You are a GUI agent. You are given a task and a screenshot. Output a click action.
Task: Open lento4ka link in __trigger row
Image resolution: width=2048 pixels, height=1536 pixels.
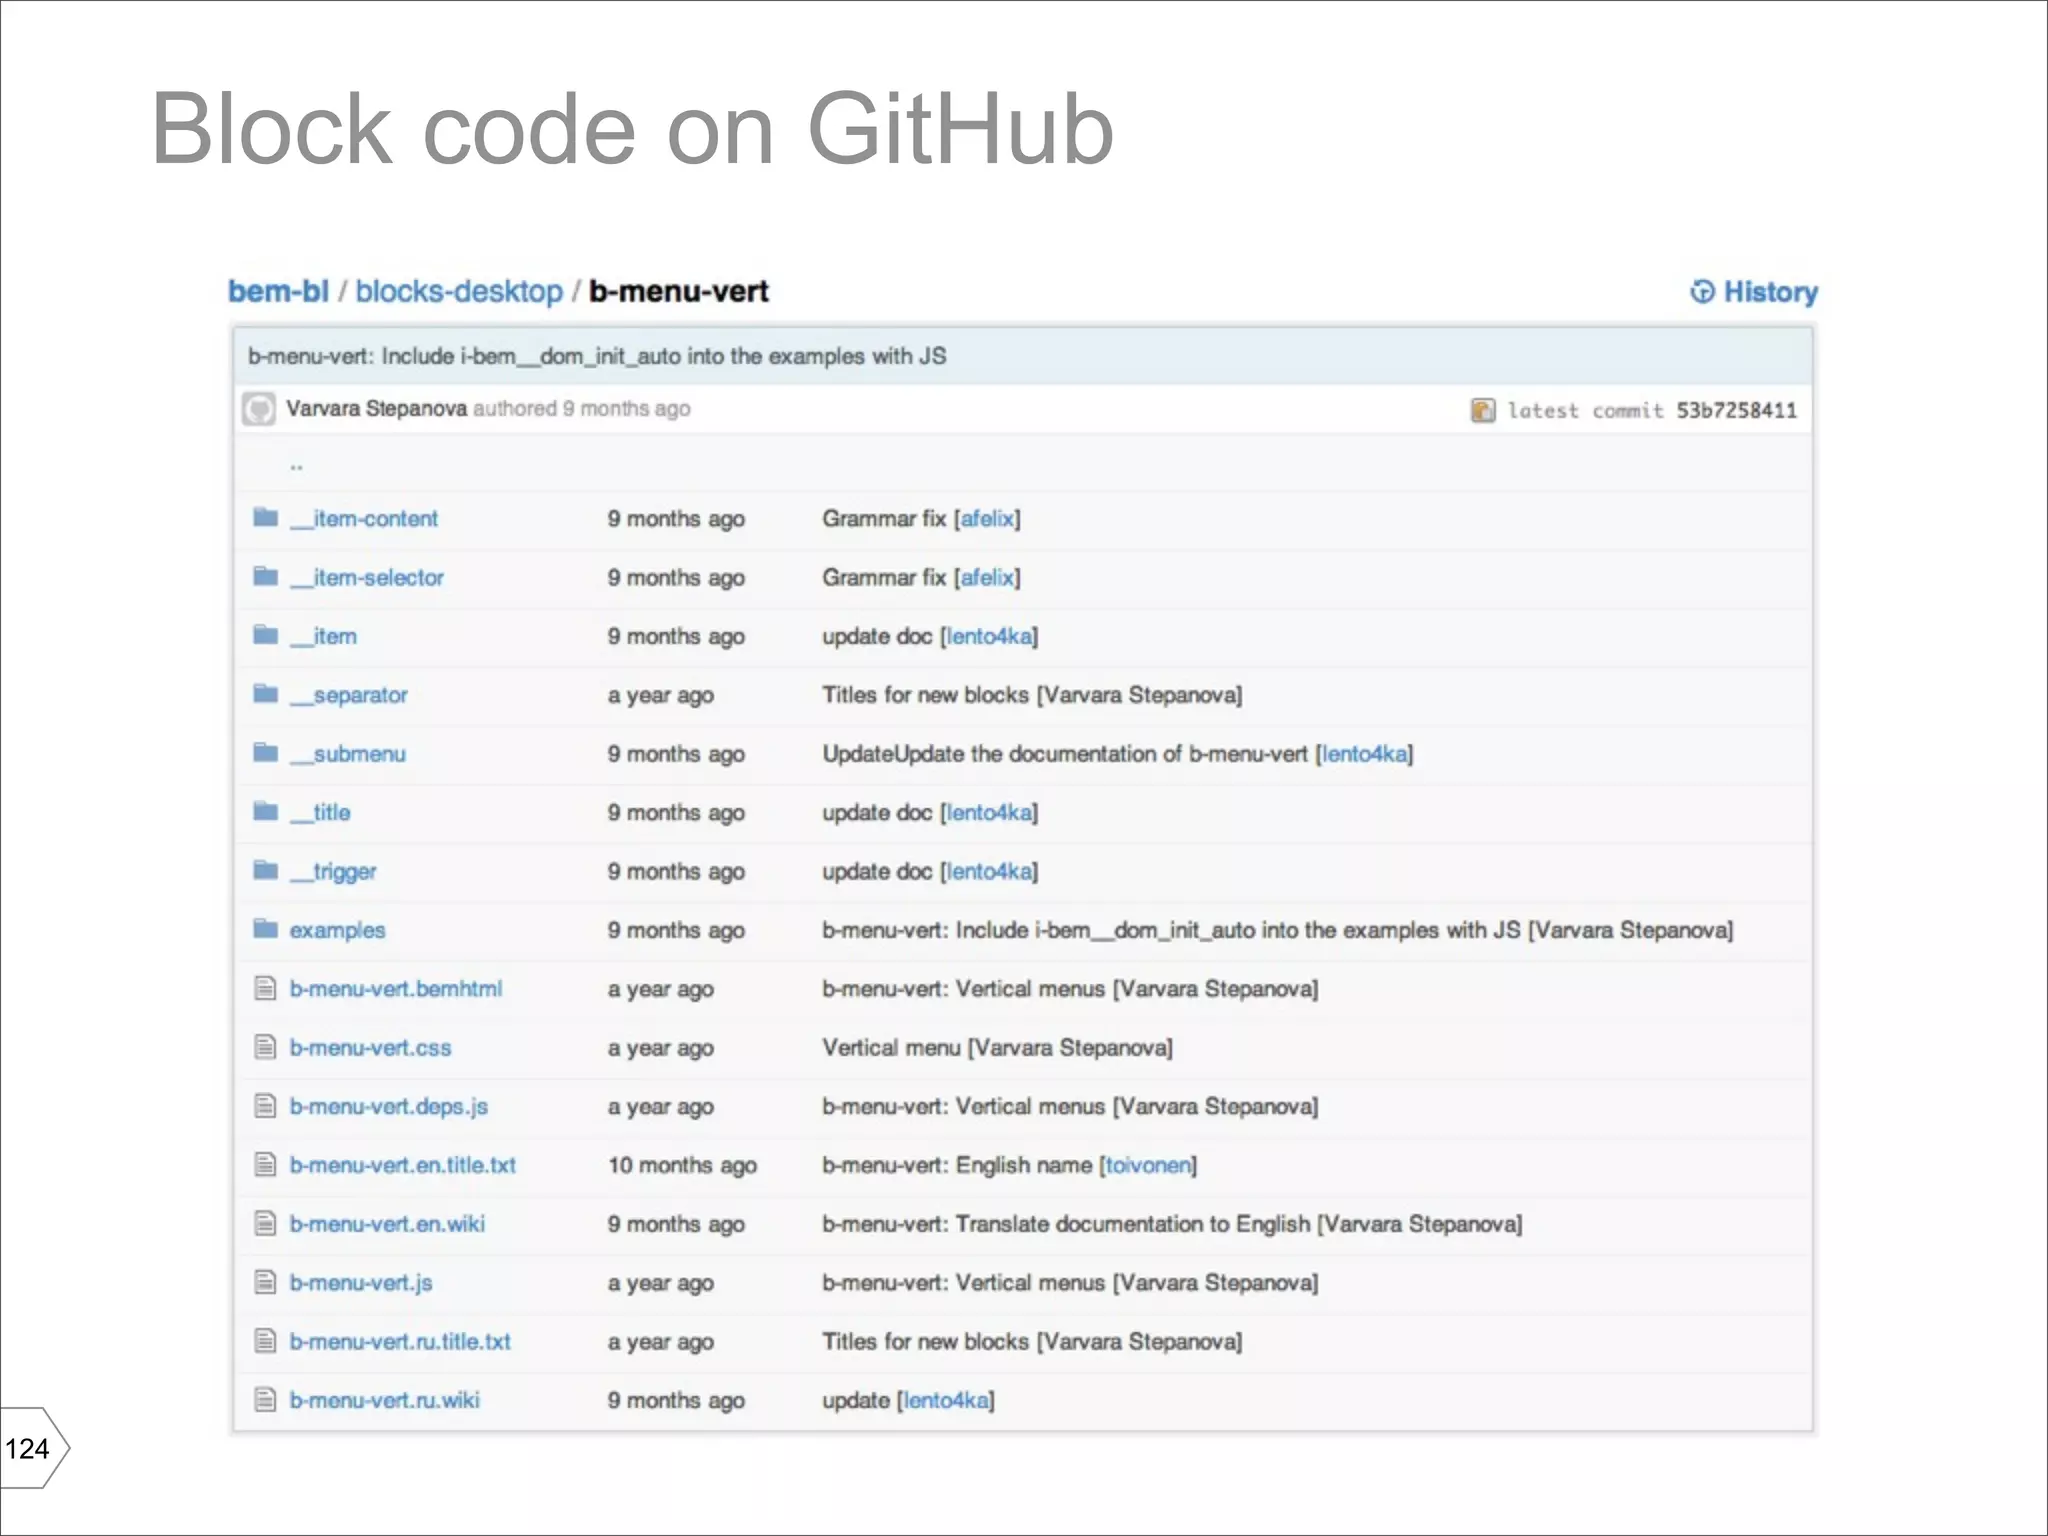coord(989,872)
